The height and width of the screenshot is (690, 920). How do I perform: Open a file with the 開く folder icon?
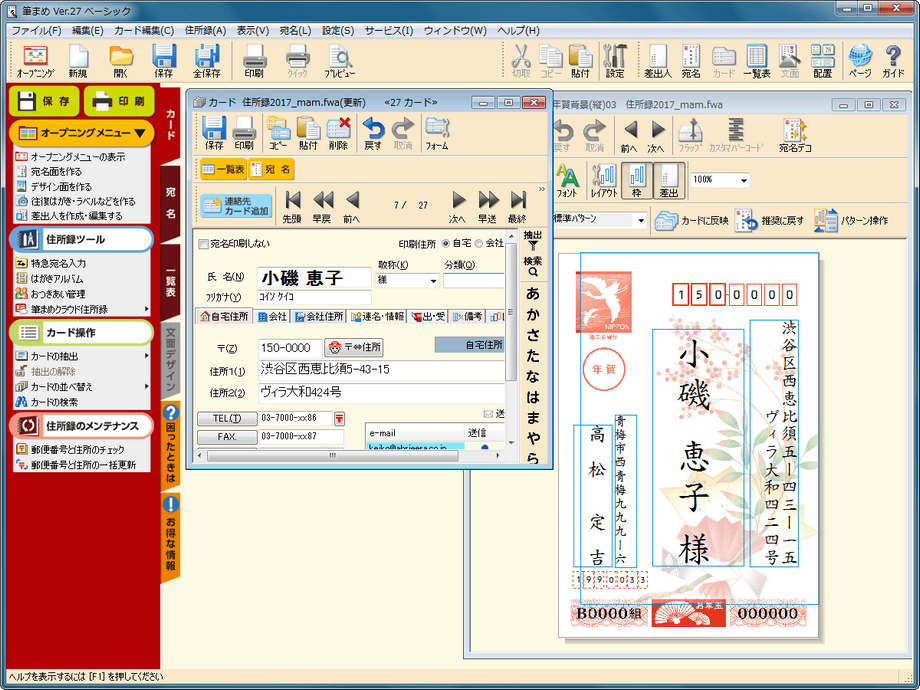tap(121, 62)
